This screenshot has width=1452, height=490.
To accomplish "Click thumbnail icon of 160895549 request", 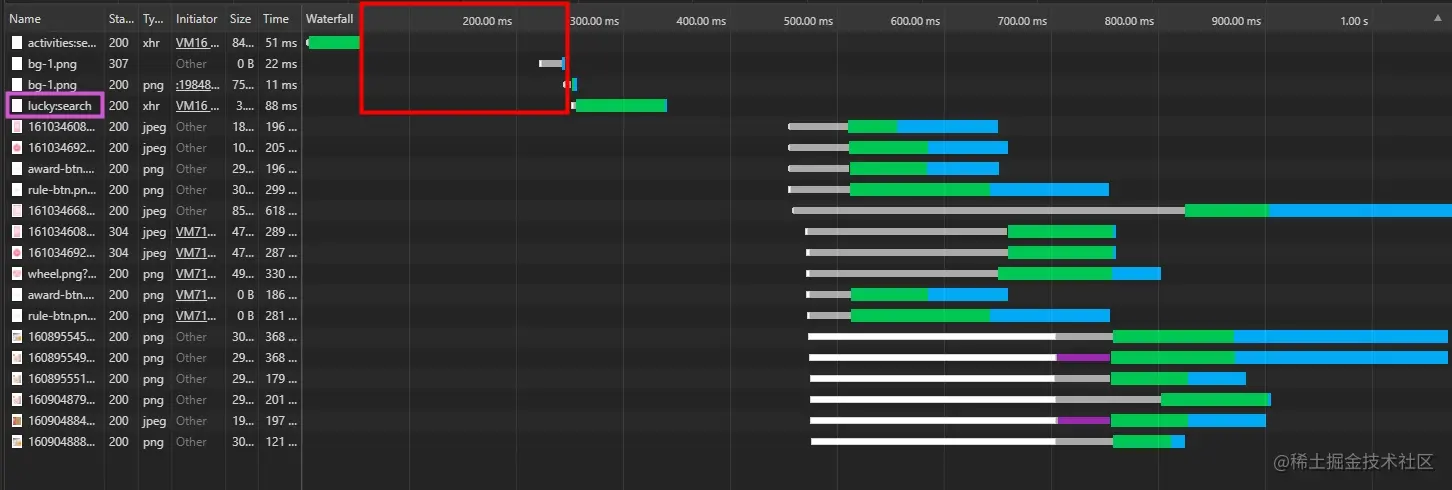I will point(17,358).
